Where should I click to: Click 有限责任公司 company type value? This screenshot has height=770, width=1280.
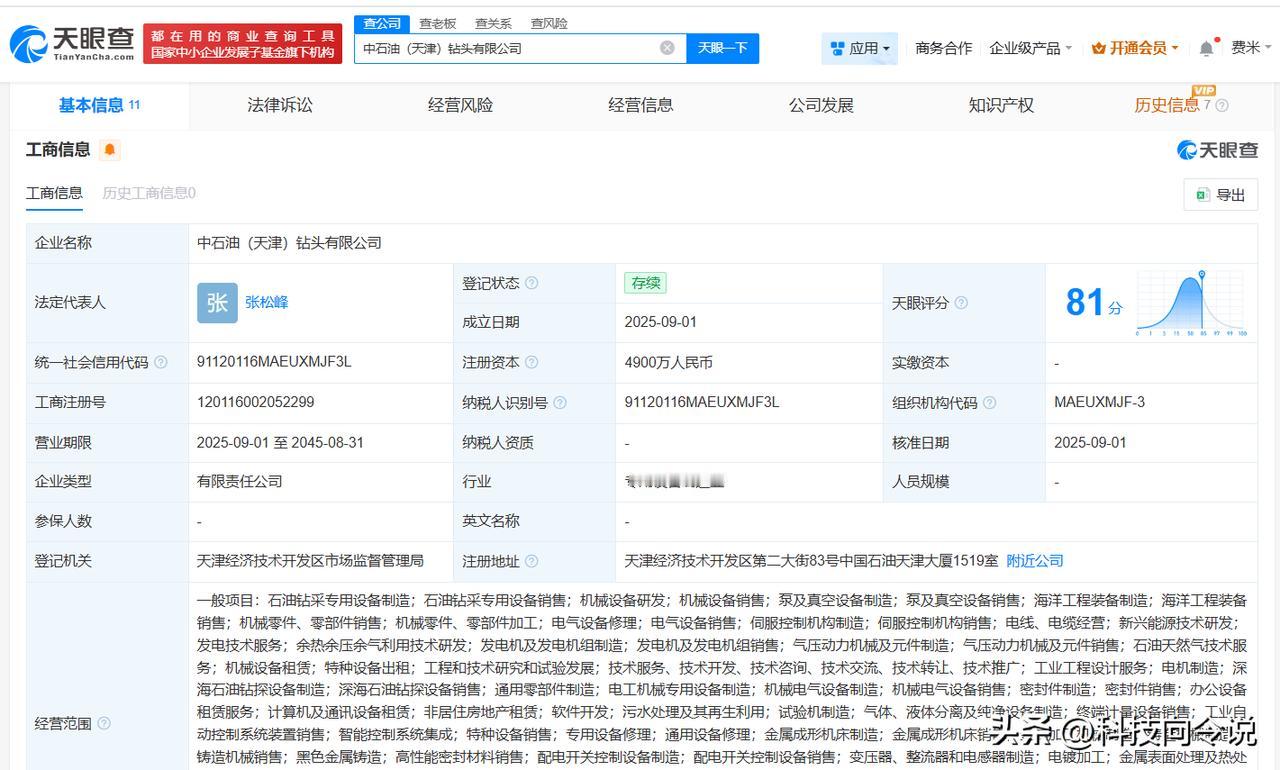(x=239, y=481)
